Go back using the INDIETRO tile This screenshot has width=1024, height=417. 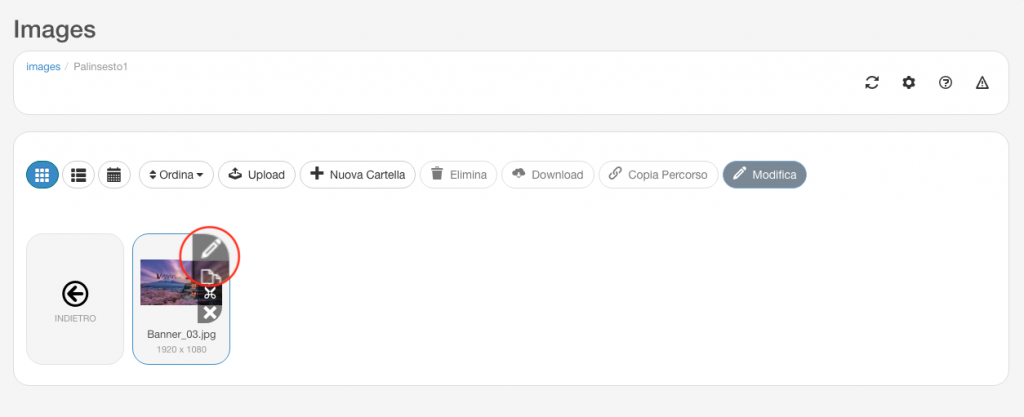(x=75, y=299)
